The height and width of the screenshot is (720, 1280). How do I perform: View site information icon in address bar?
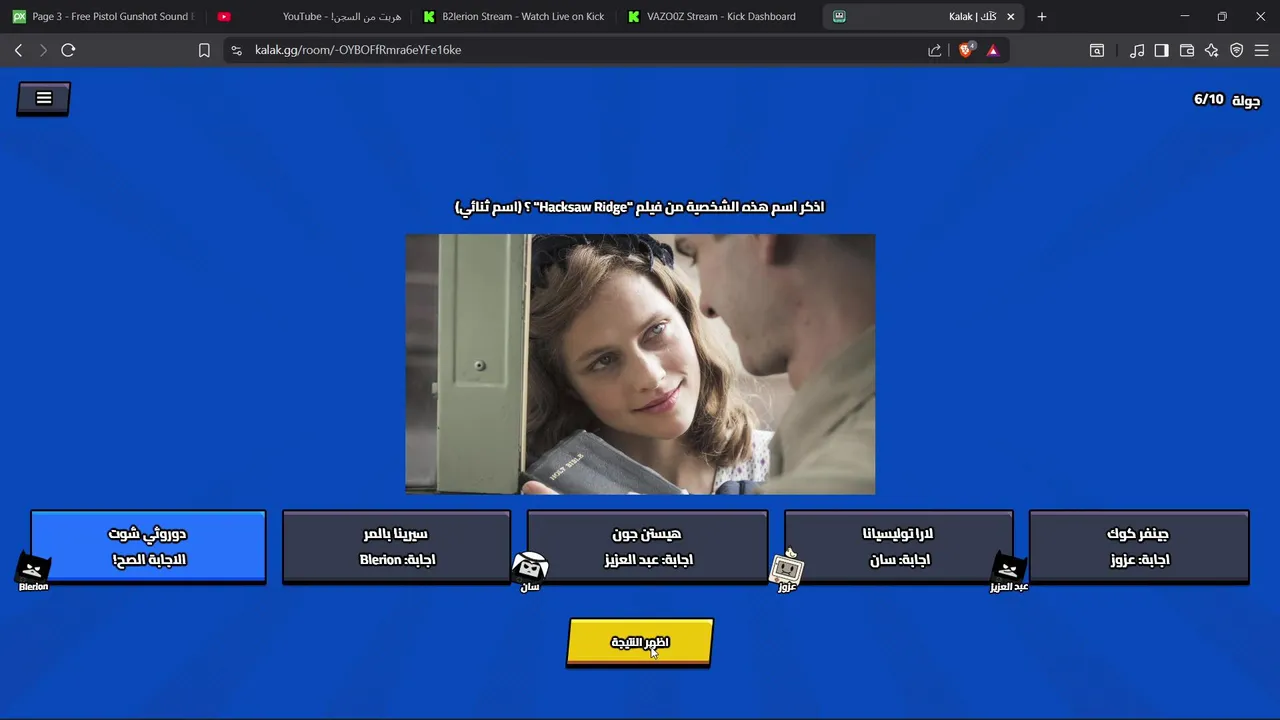(236, 50)
